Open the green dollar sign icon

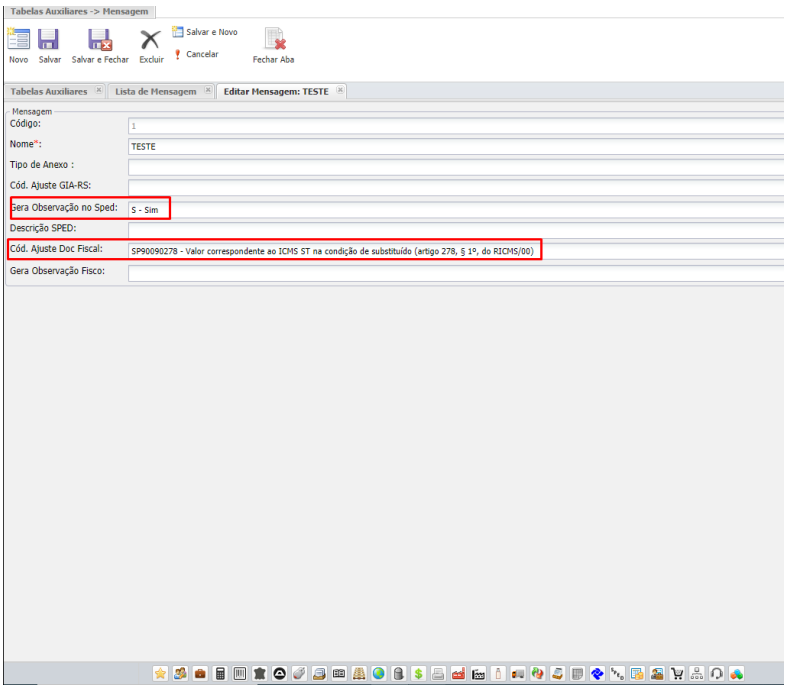(x=418, y=674)
